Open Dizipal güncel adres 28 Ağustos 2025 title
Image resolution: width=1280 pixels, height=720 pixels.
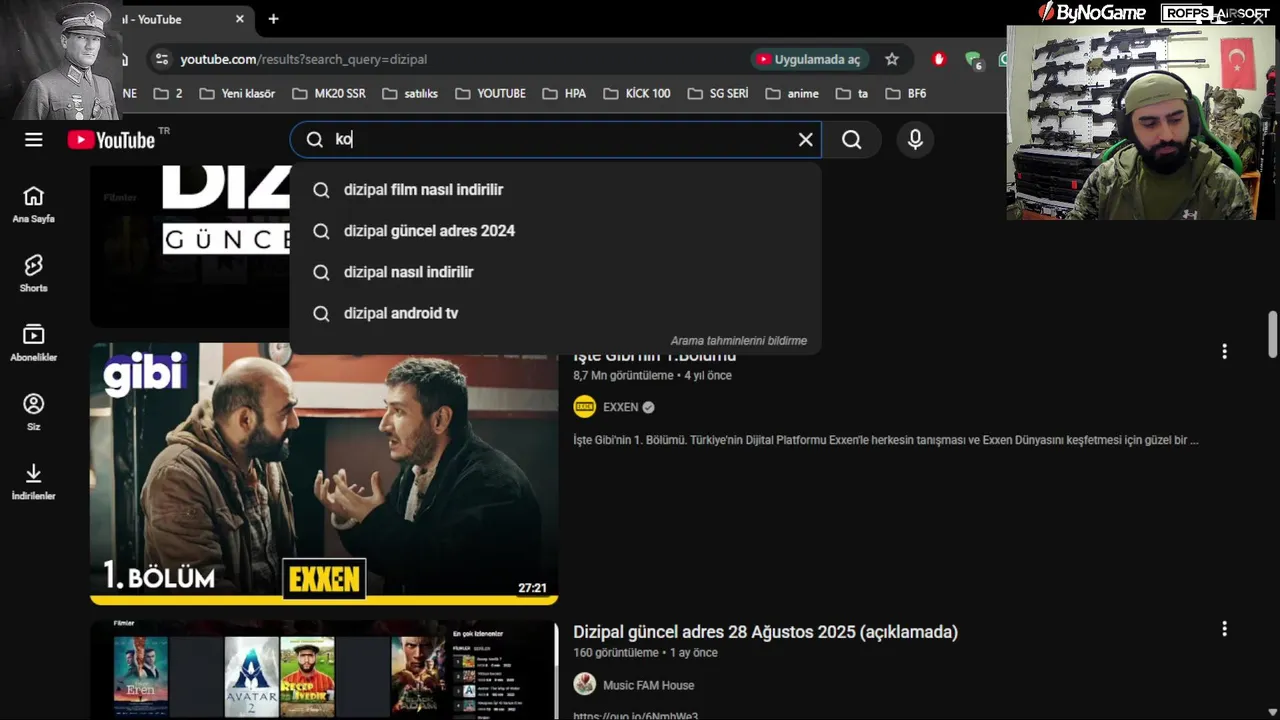[765, 632]
